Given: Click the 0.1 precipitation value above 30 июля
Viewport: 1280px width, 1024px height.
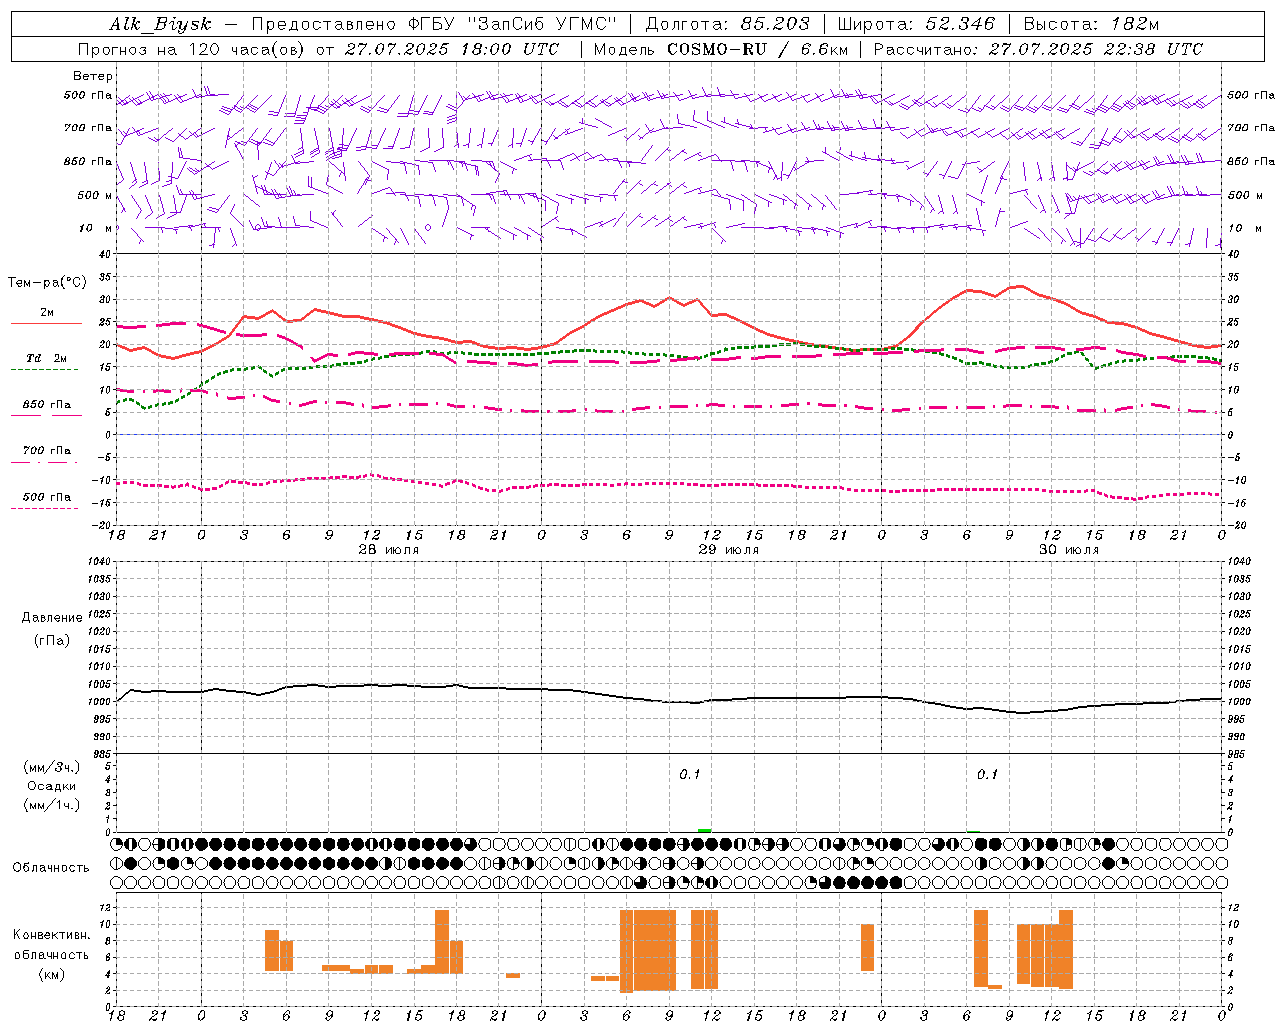Looking at the screenshot, I should click(x=988, y=775).
